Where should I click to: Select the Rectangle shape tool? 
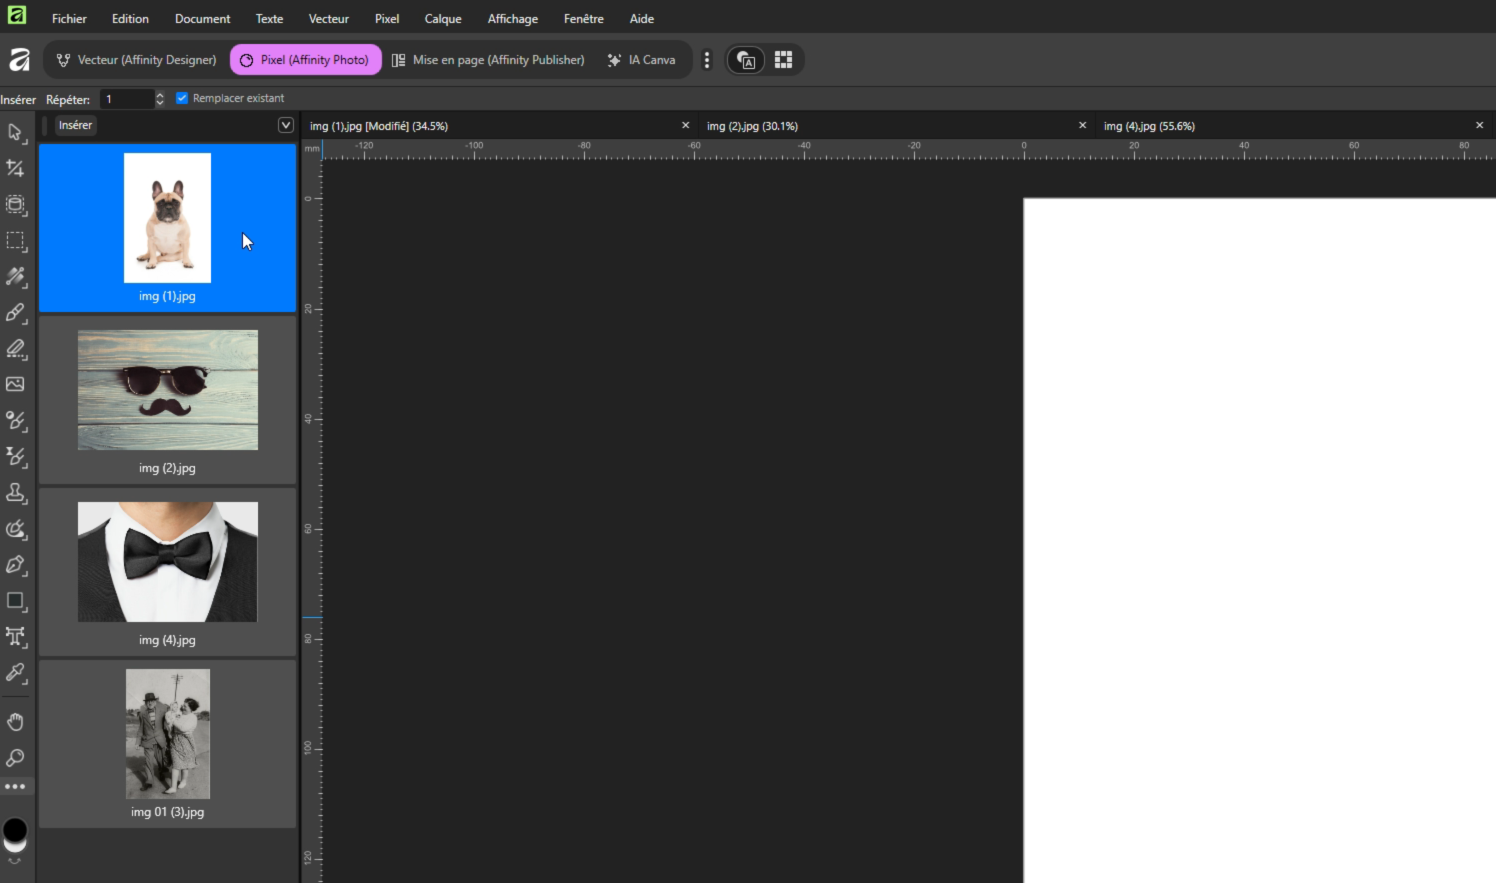(x=15, y=601)
